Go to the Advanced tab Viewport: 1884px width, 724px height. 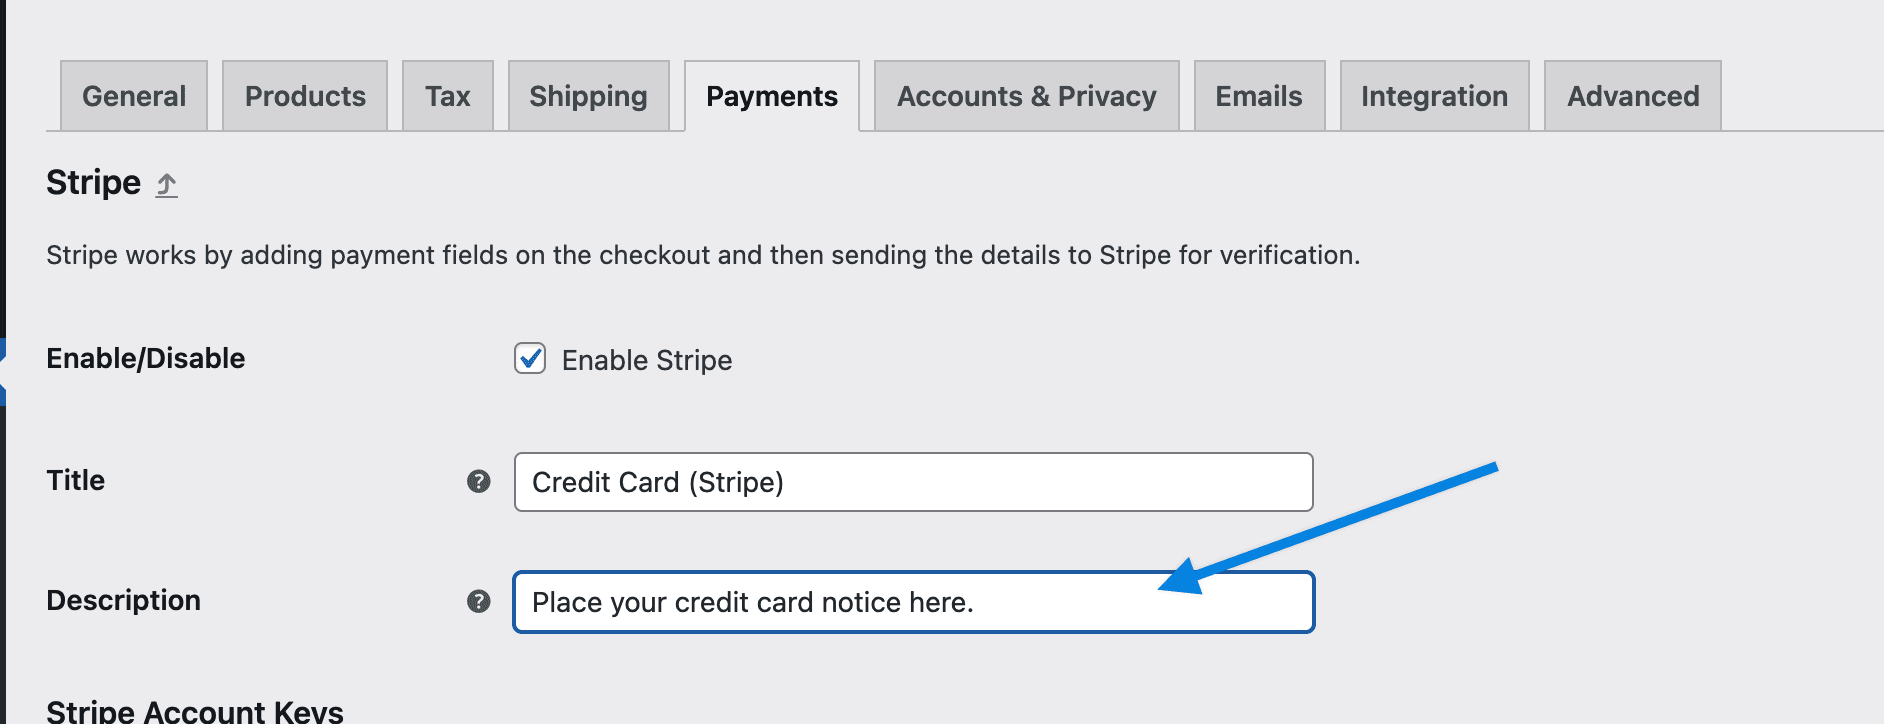(x=1632, y=96)
